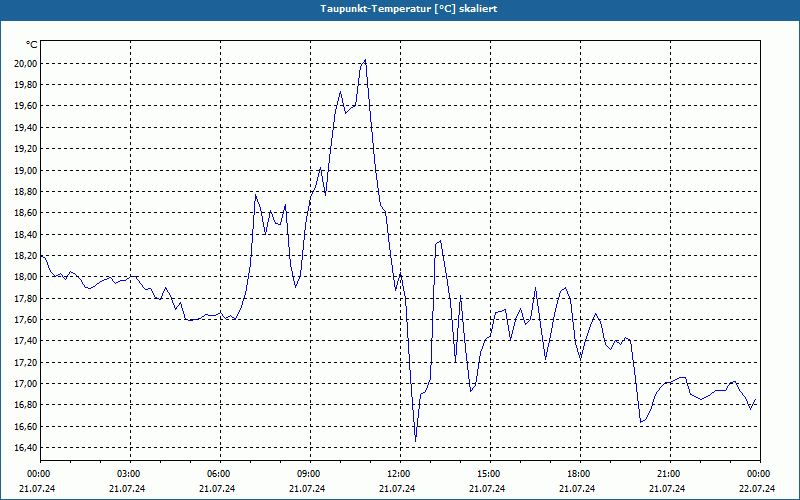
Task: Click the '19,40' y-axis label
Action: click(x=24, y=128)
